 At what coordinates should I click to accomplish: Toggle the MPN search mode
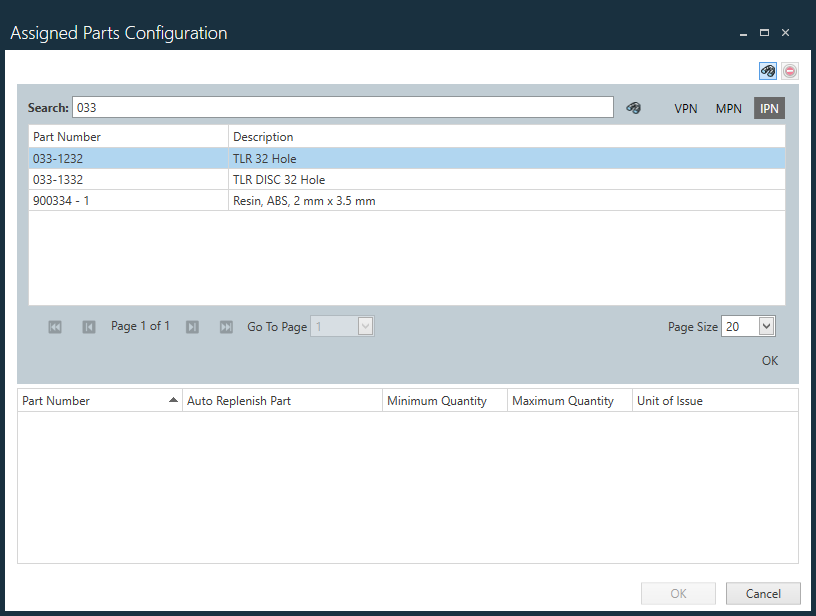(728, 107)
